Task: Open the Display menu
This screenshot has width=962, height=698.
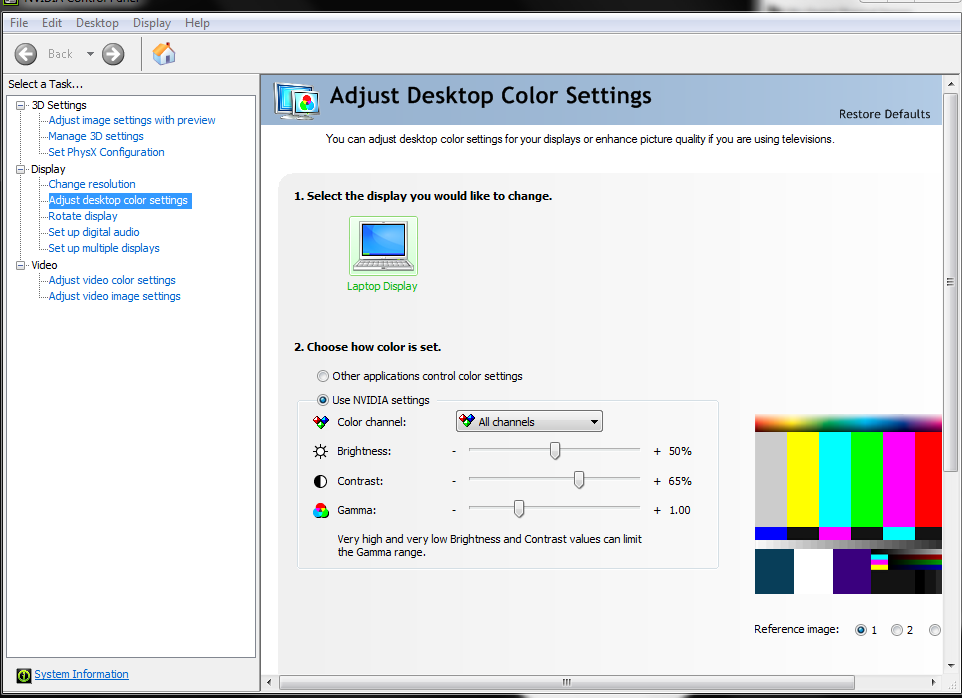Action: [152, 23]
